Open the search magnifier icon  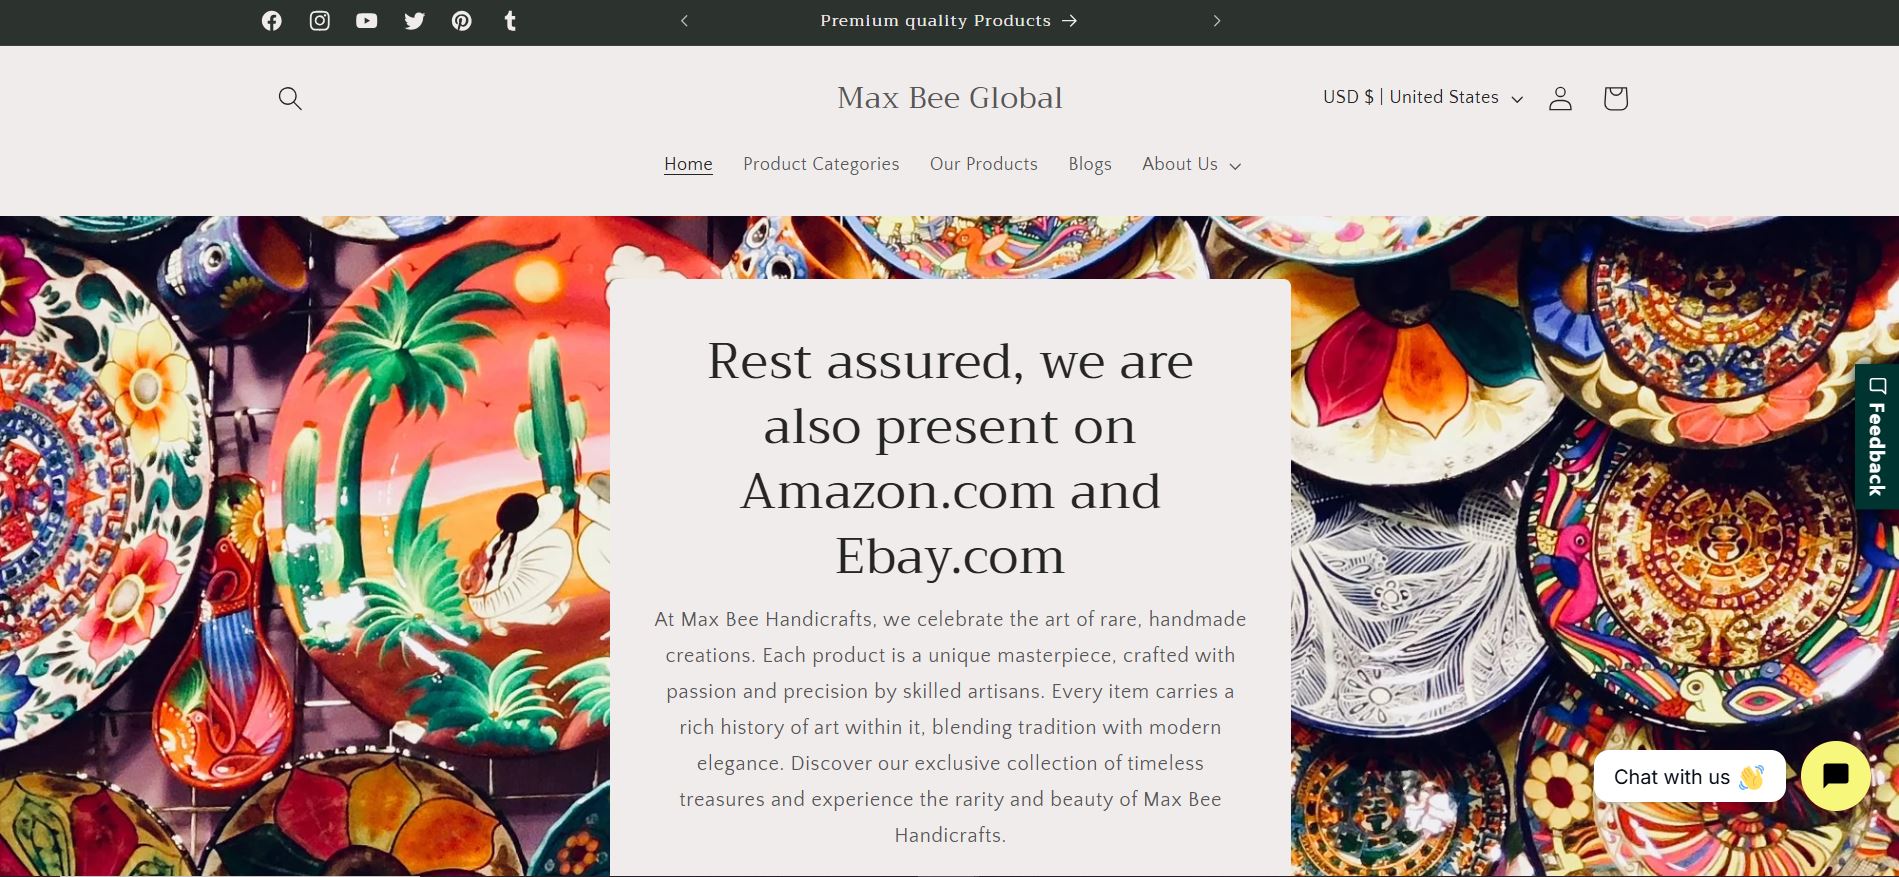(290, 98)
